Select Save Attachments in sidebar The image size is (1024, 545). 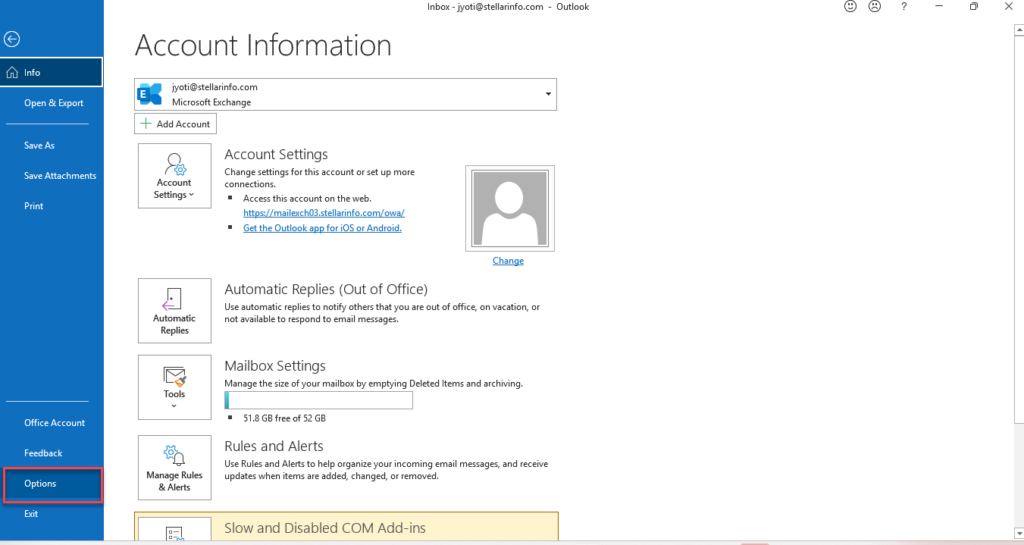pyautogui.click(x=60, y=176)
